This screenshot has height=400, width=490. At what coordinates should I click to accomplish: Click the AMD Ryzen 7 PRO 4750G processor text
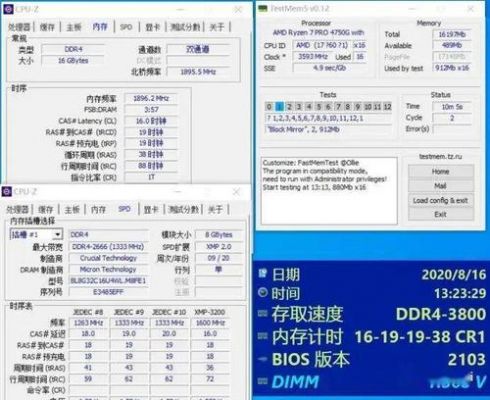[318, 33]
